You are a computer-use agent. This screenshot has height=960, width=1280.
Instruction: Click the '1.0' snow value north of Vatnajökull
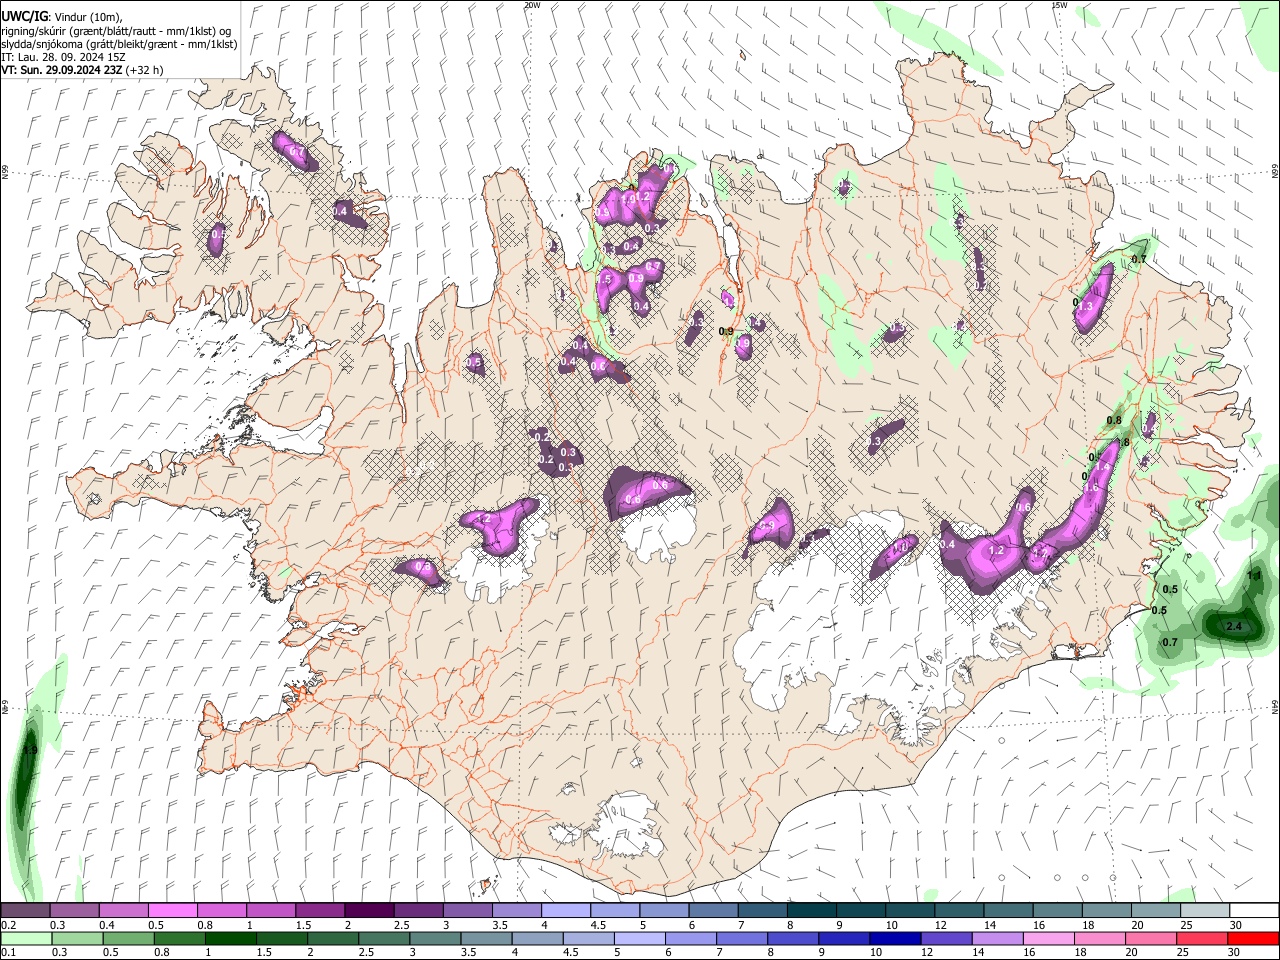[x=899, y=547]
